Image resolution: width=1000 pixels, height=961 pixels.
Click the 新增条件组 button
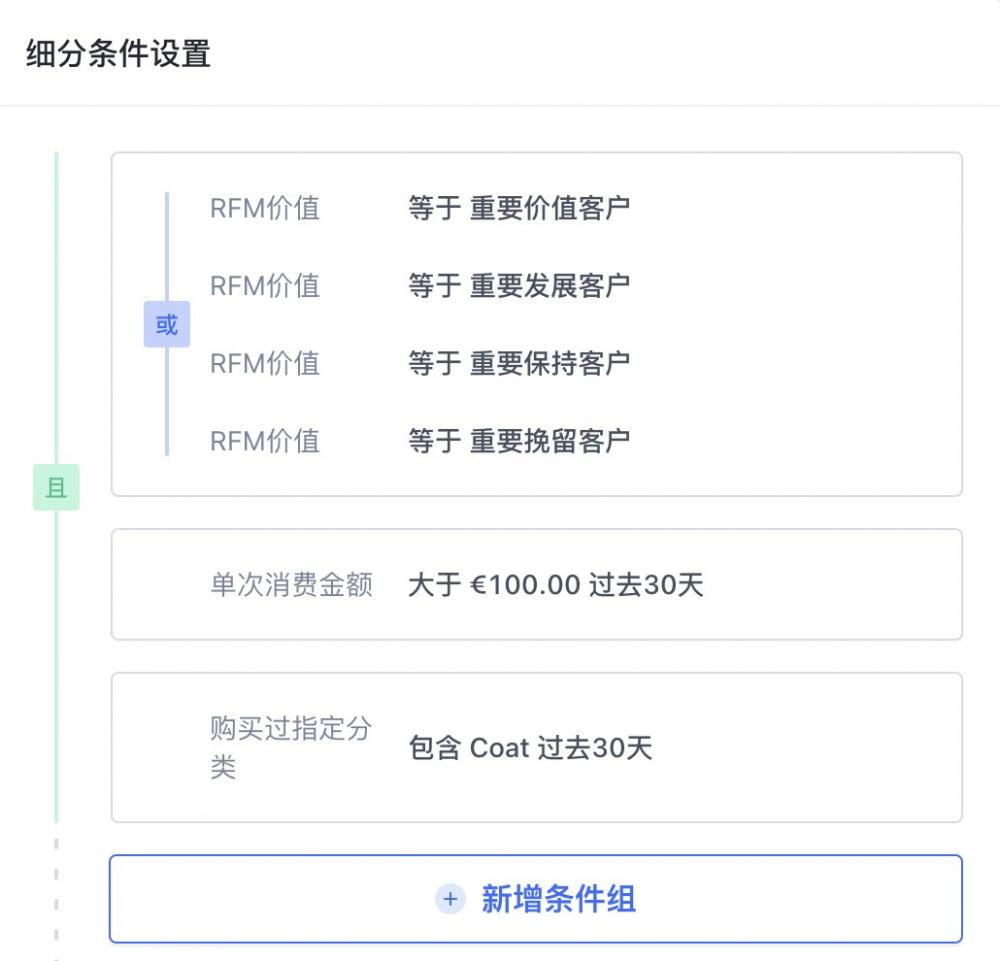[x=537, y=898]
